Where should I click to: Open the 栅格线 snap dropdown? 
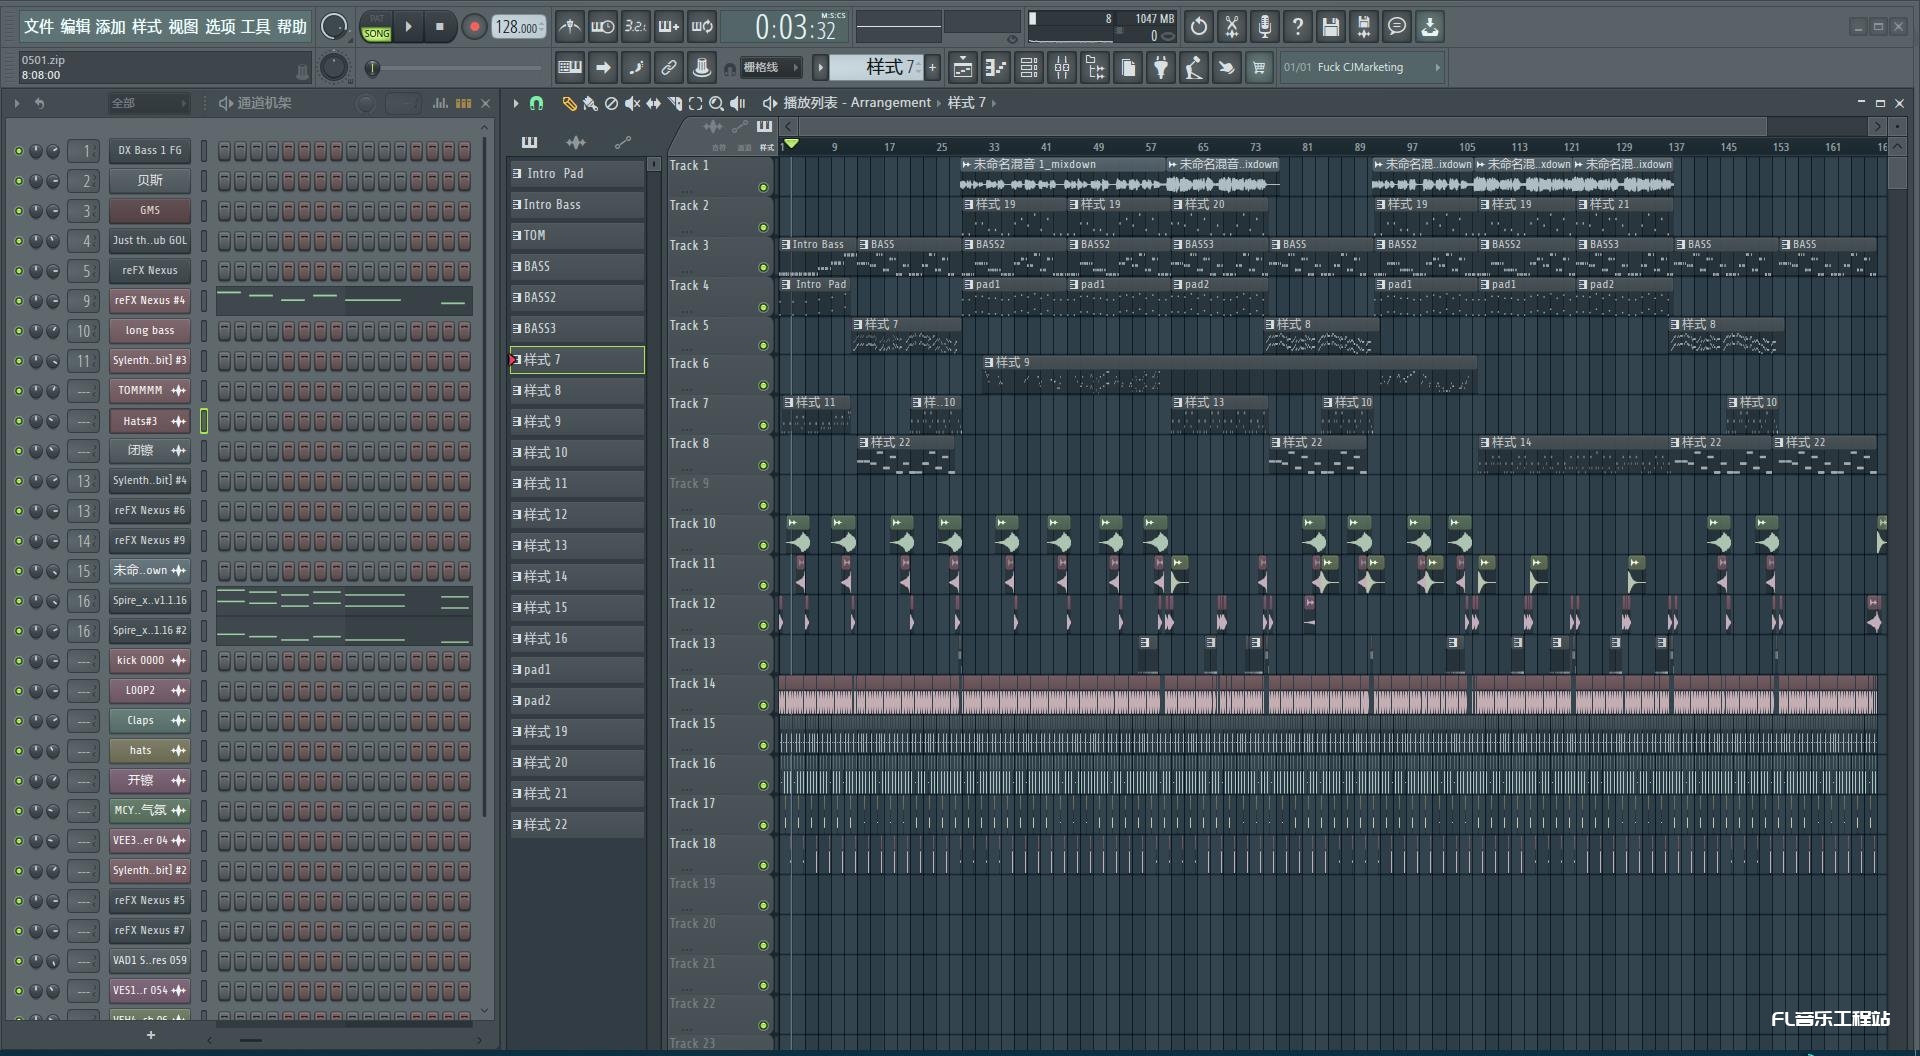(770, 67)
